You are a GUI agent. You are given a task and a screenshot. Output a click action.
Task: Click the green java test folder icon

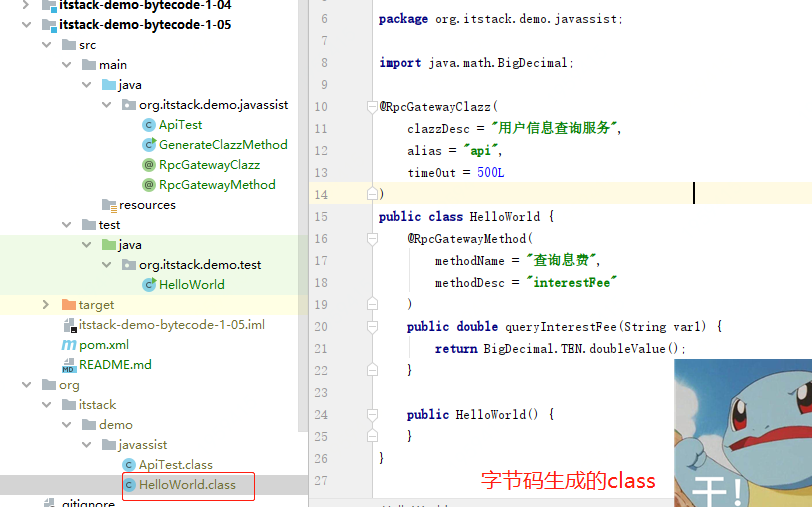pos(109,244)
